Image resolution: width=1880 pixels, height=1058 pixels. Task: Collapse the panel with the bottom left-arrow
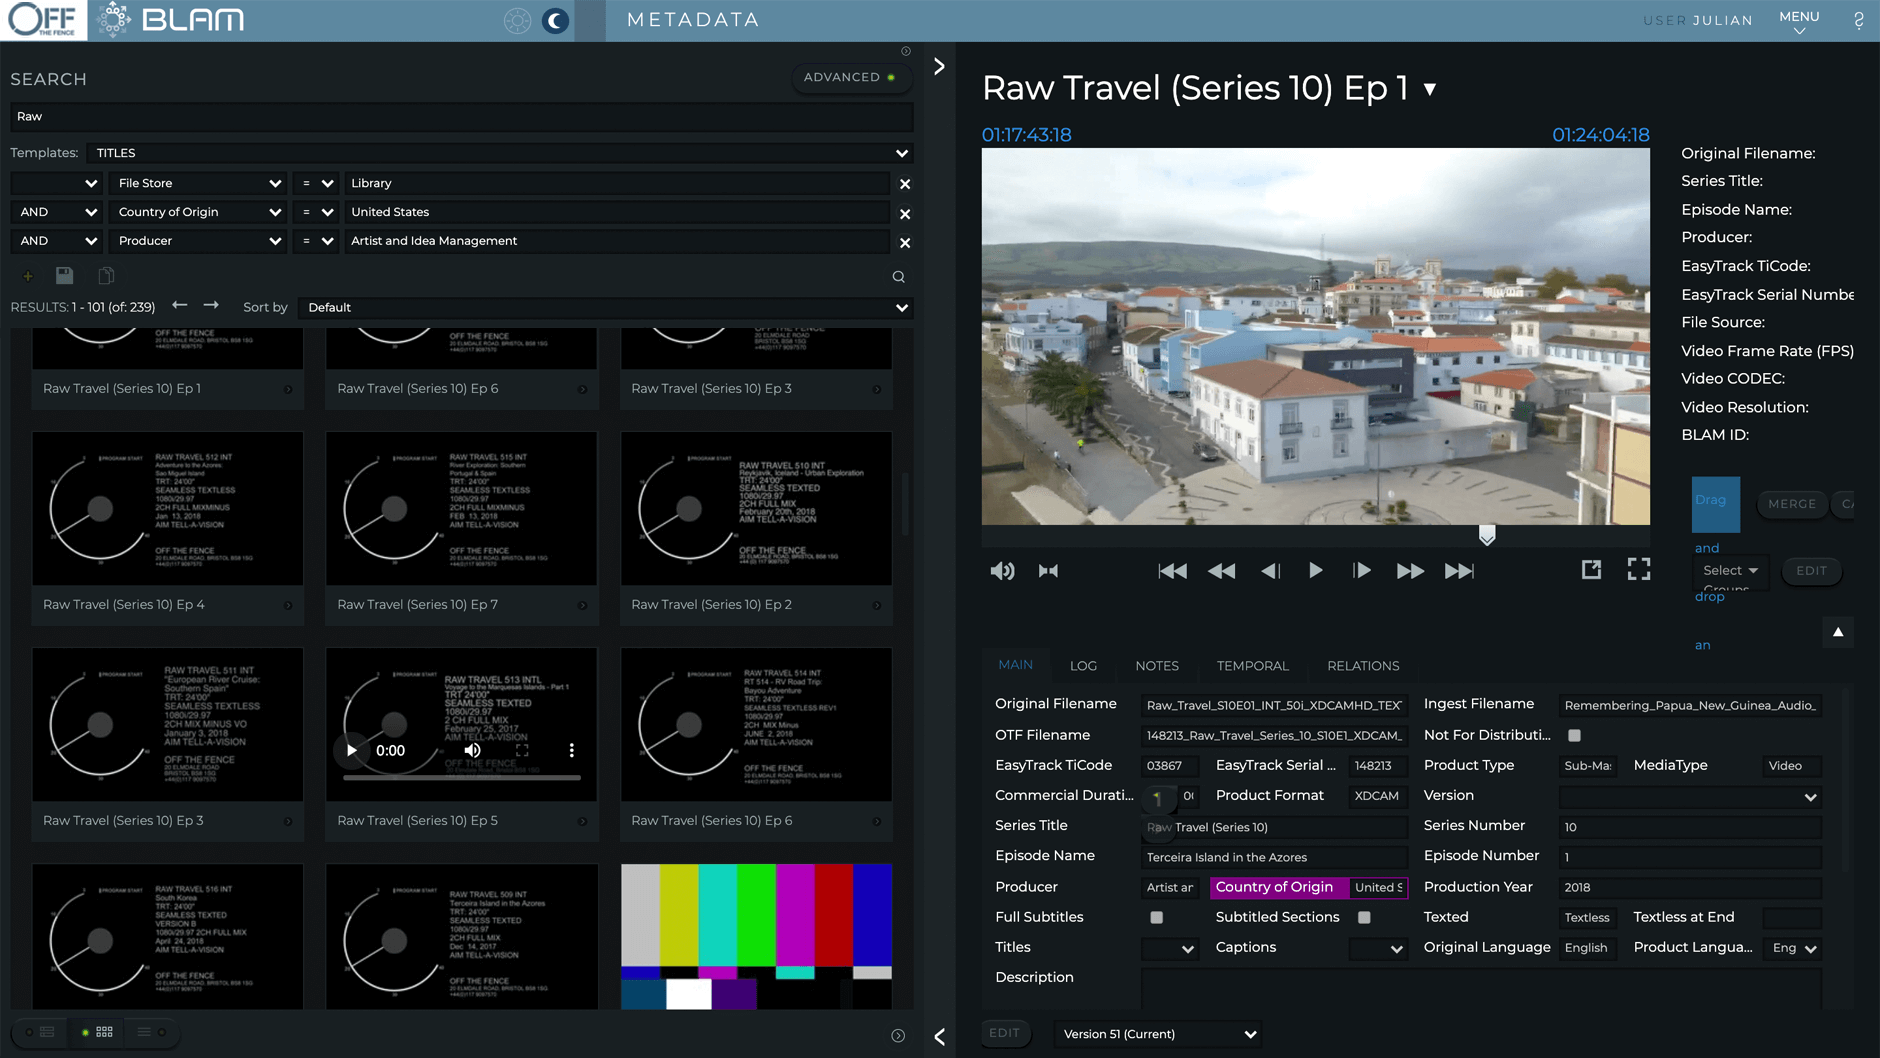tap(939, 1037)
